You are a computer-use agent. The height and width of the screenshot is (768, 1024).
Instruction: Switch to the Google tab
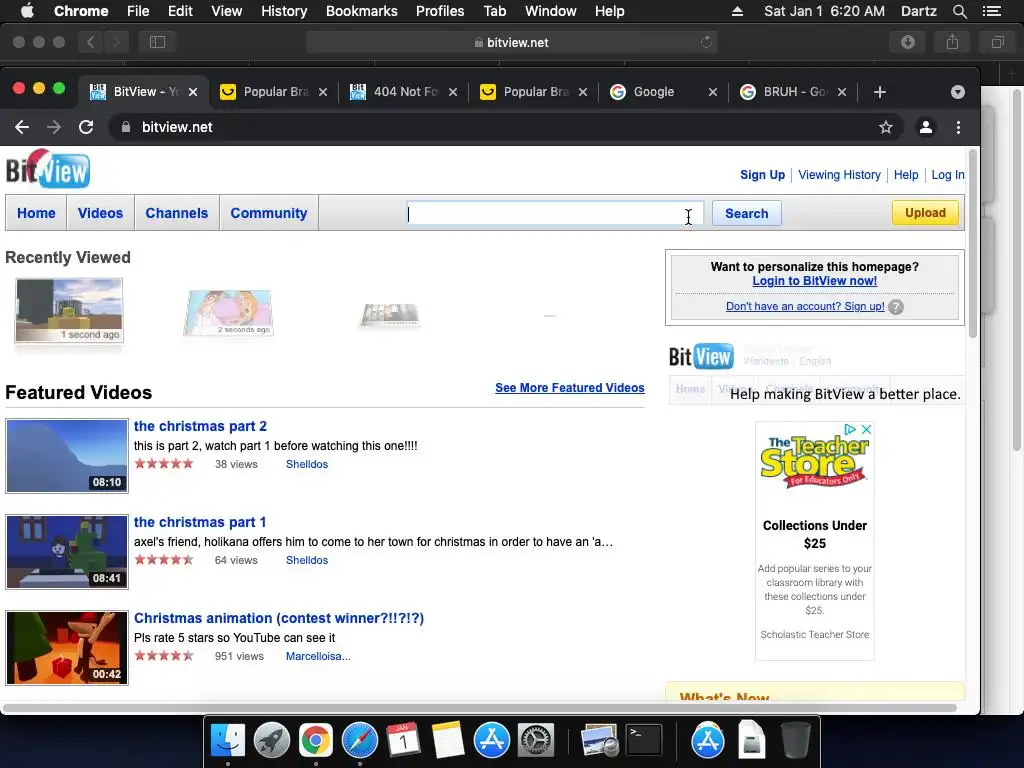[x=663, y=92]
